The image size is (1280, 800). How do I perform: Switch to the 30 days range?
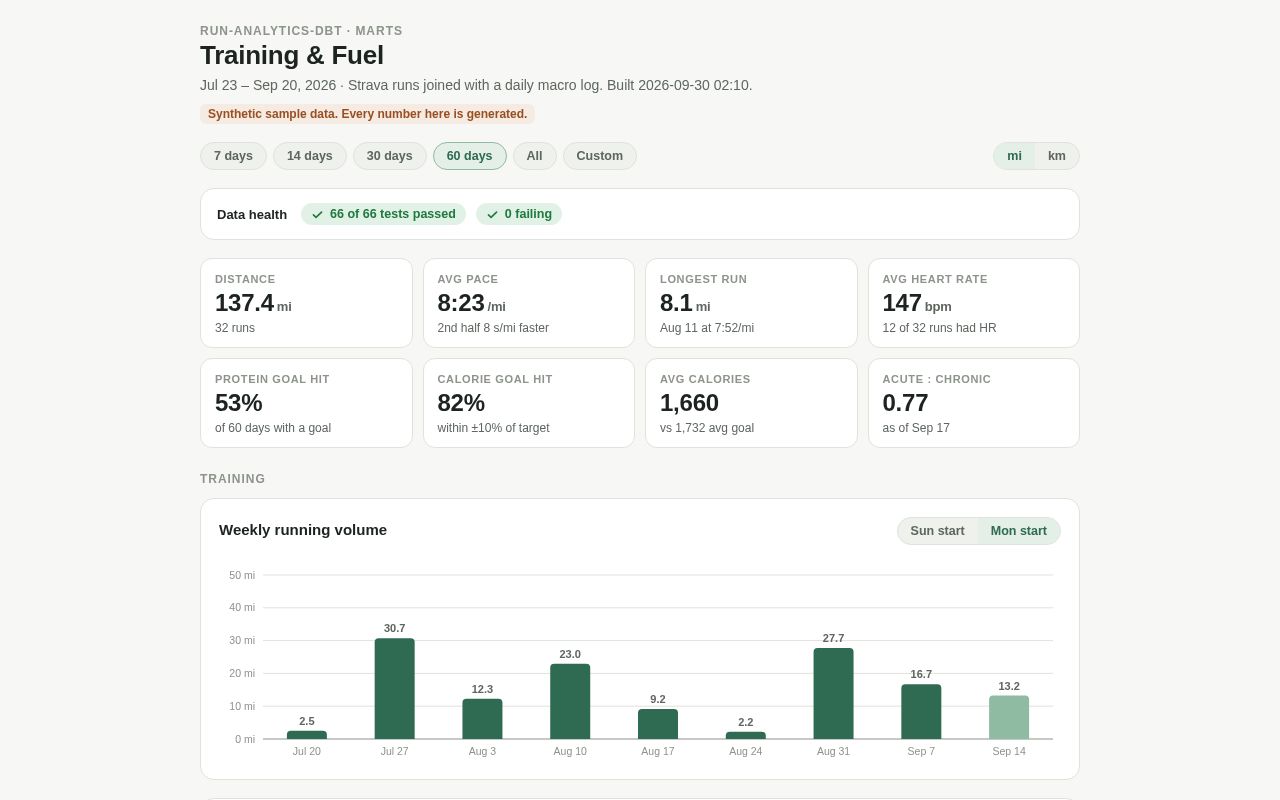pyautogui.click(x=390, y=156)
